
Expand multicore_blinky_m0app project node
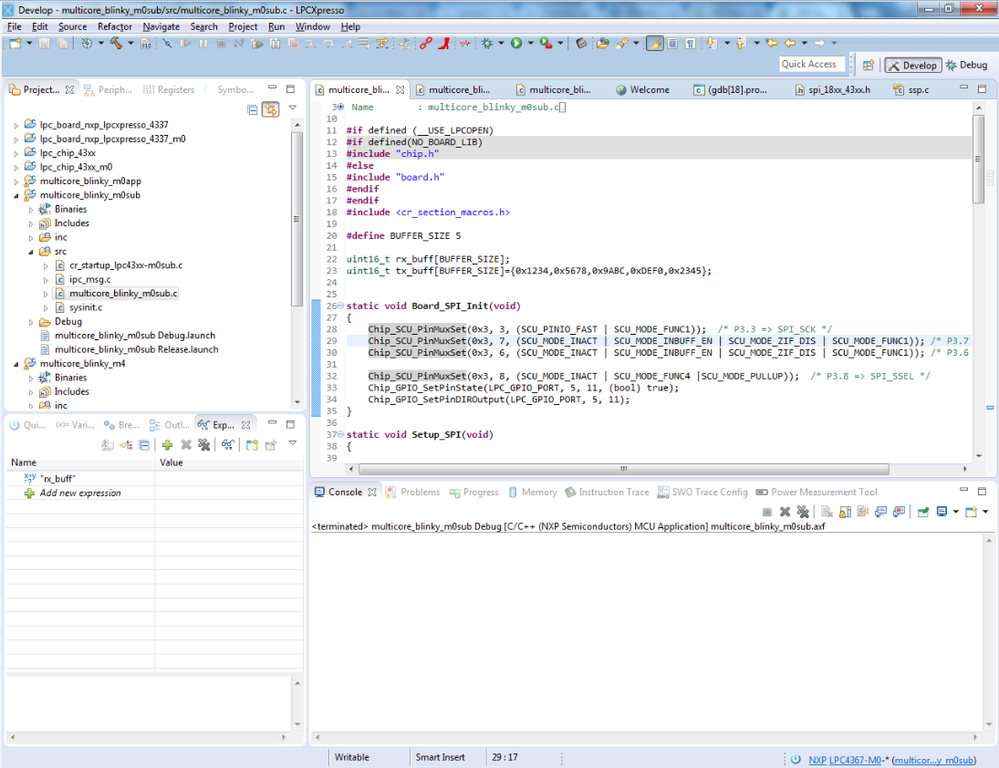16,182
